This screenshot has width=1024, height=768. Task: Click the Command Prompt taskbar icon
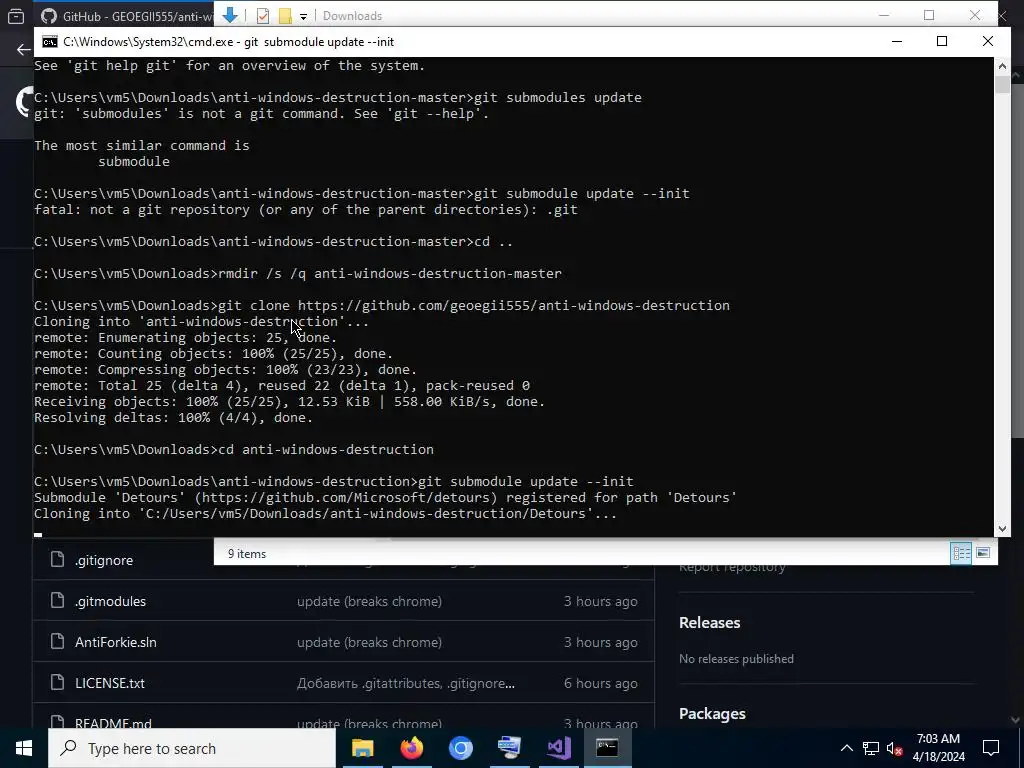coord(607,748)
